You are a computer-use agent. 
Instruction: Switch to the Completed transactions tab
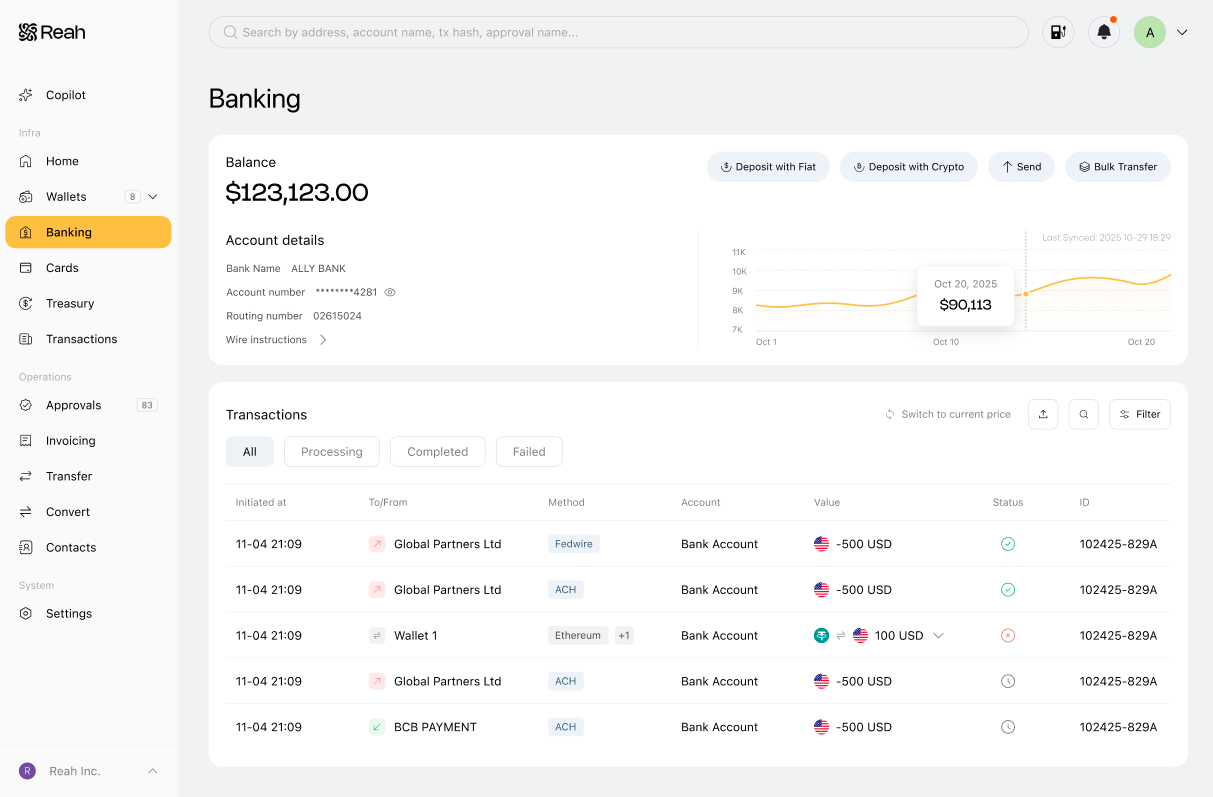[x=438, y=451]
